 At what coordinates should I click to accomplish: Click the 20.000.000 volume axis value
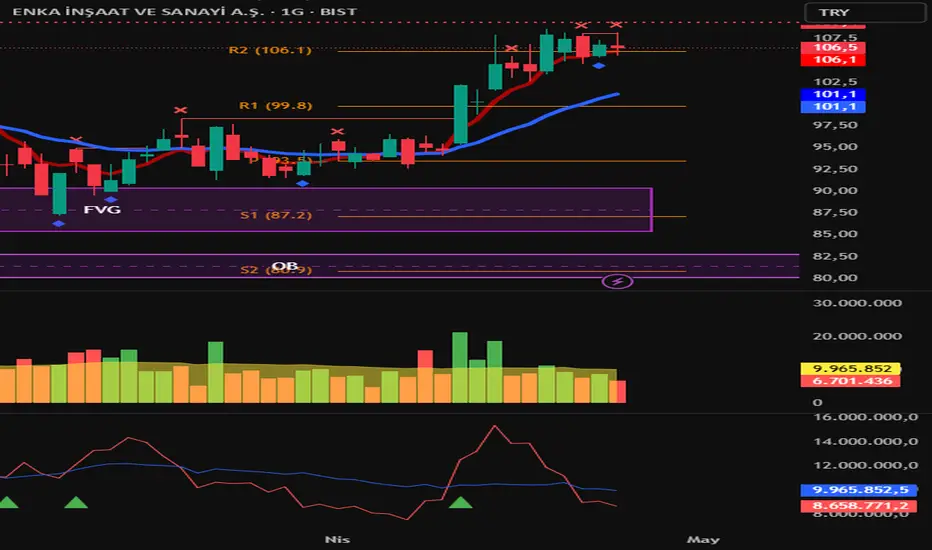857,337
